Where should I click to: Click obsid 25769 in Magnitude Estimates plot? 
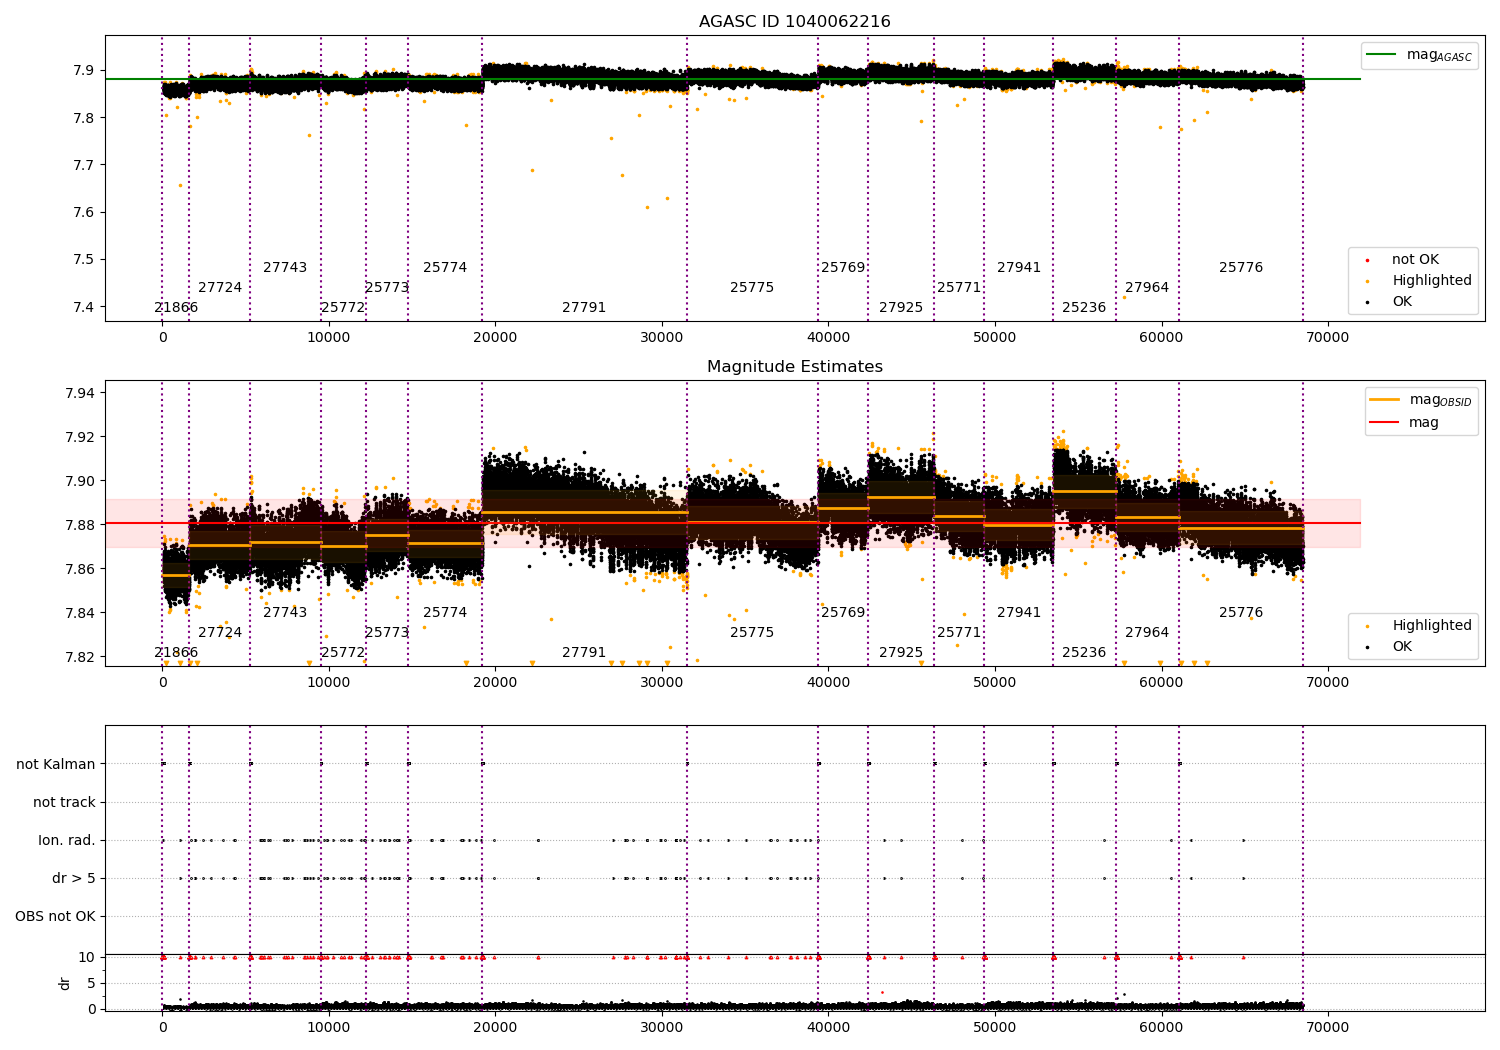pyautogui.click(x=843, y=613)
